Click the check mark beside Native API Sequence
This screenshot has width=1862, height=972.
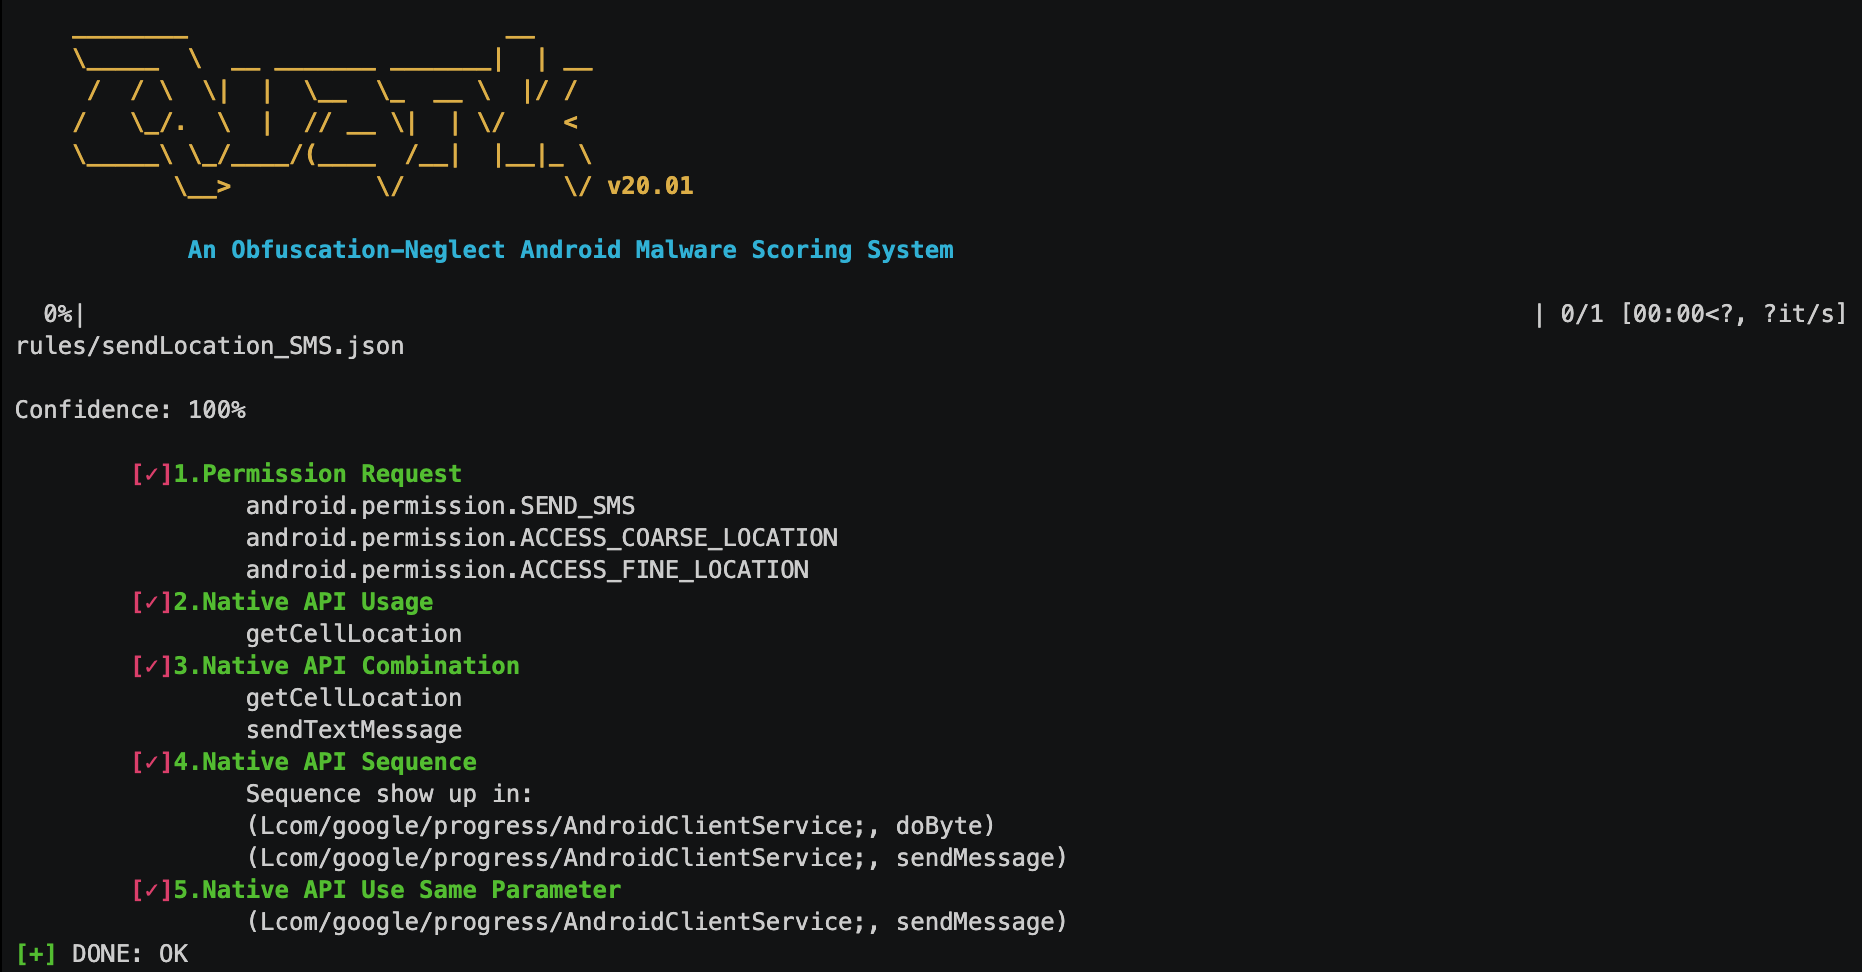(x=151, y=762)
